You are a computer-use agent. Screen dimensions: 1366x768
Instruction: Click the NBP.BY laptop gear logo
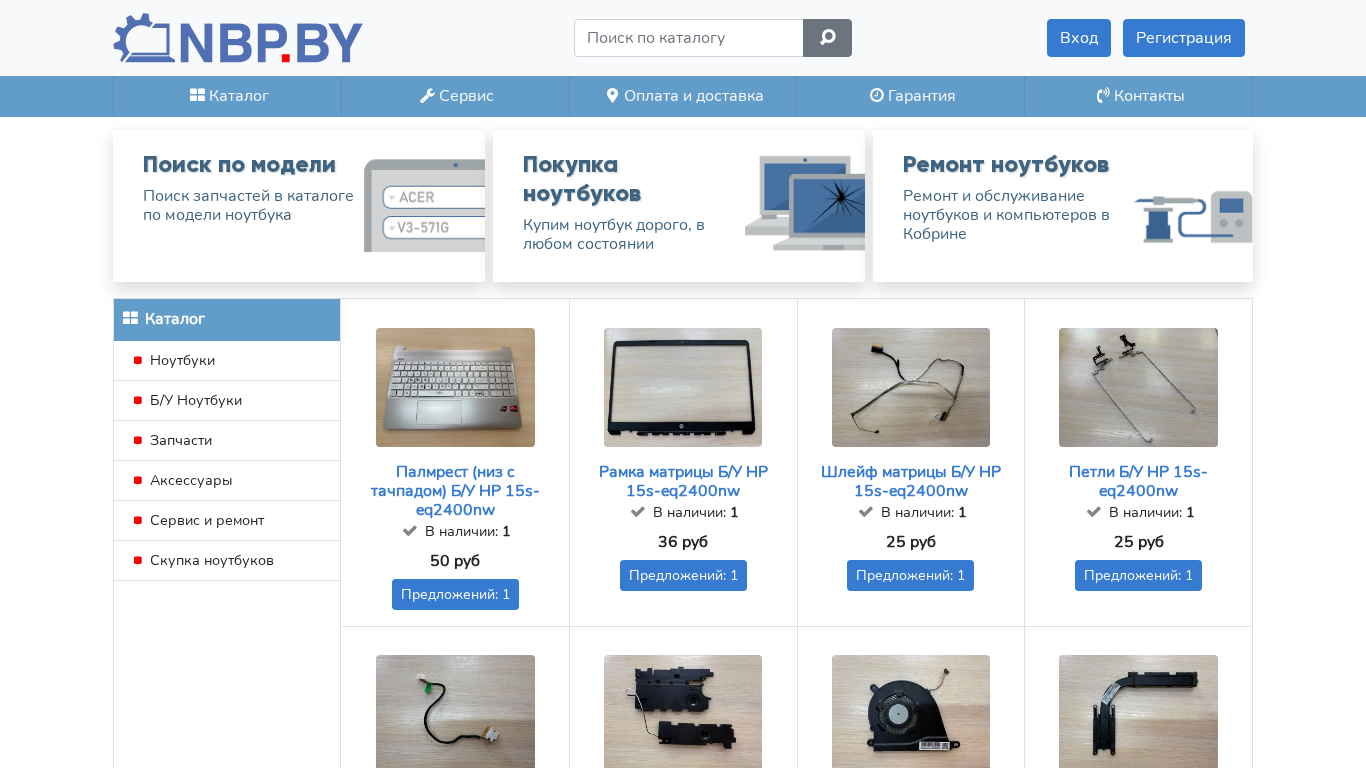(x=238, y=39)
